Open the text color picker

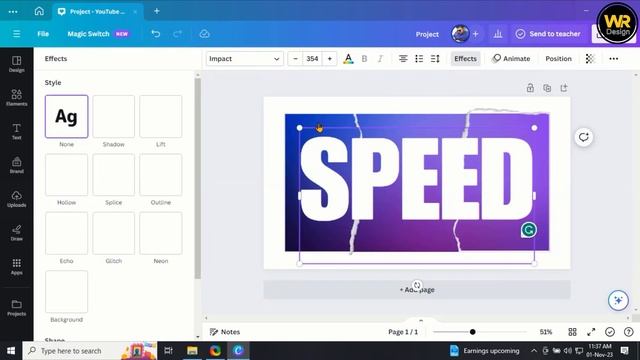[348, 59]
